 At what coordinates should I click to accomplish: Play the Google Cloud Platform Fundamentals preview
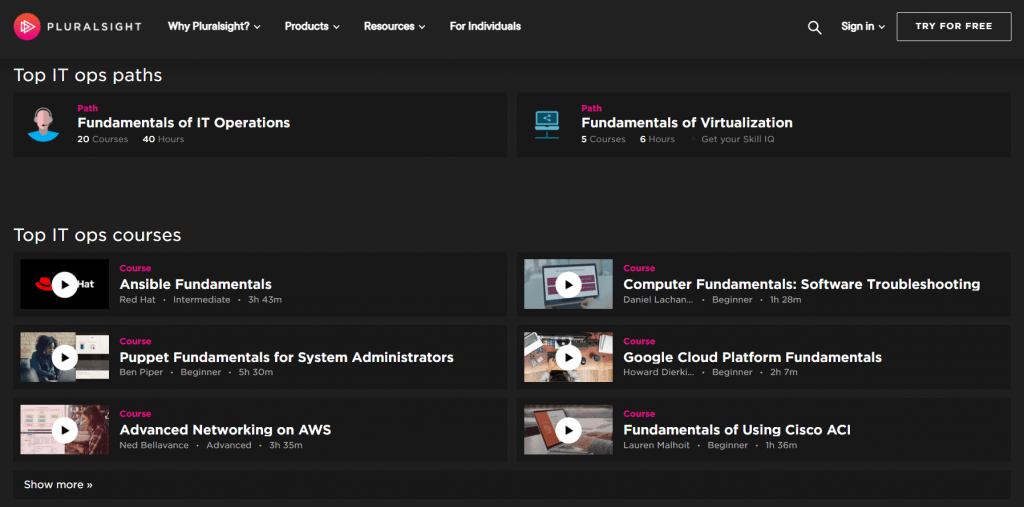(568, 357)
